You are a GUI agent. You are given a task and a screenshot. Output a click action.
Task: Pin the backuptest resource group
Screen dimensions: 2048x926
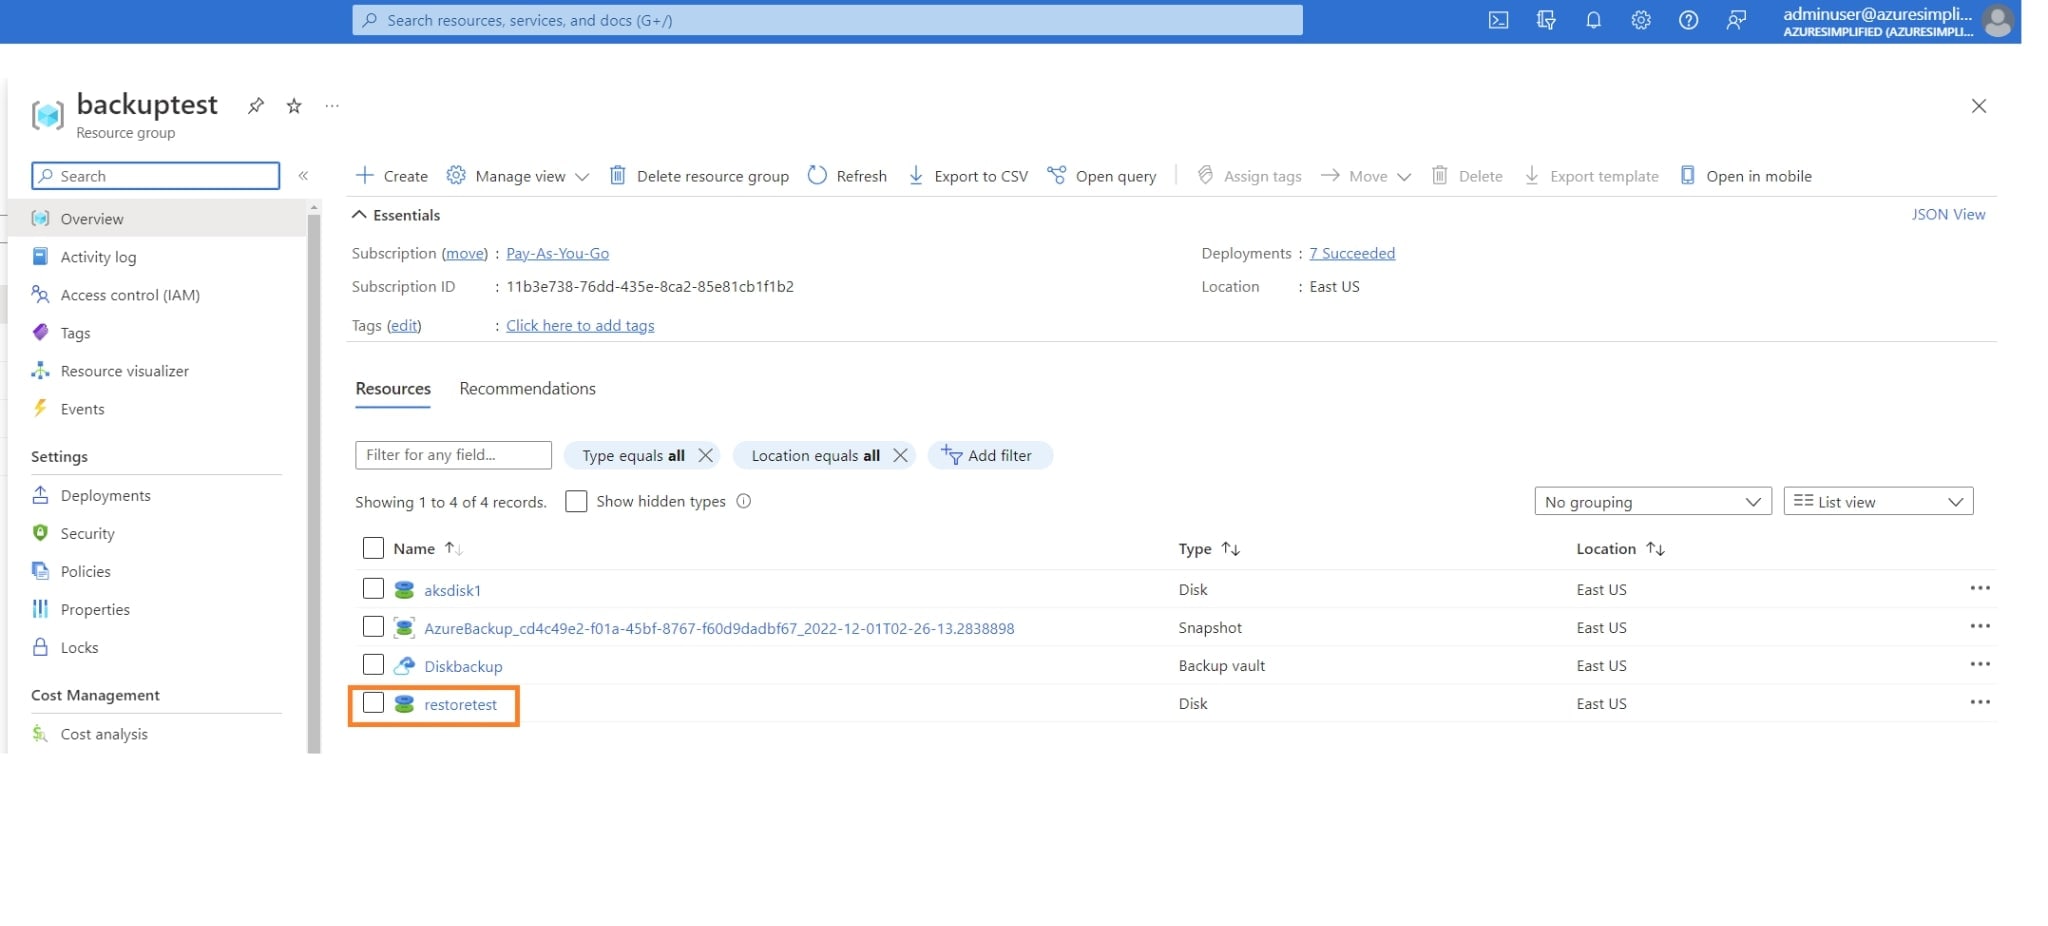(256, 106)
